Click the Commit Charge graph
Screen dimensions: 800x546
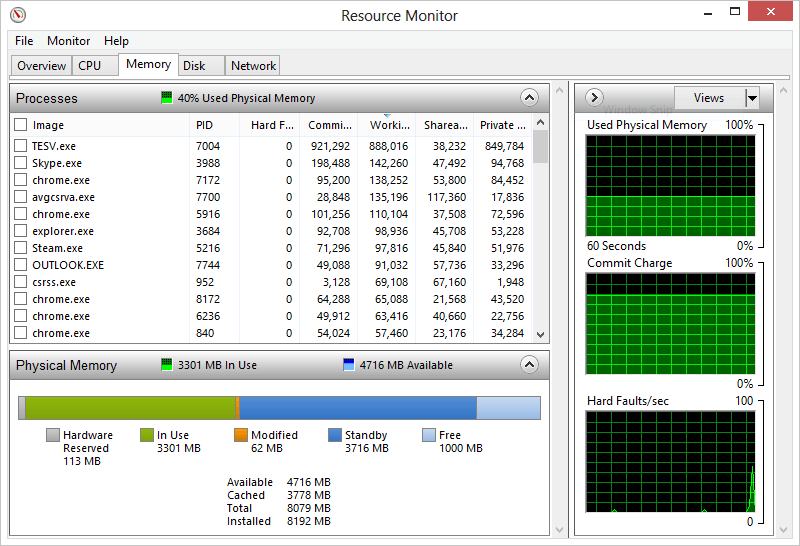pos(670,324)
